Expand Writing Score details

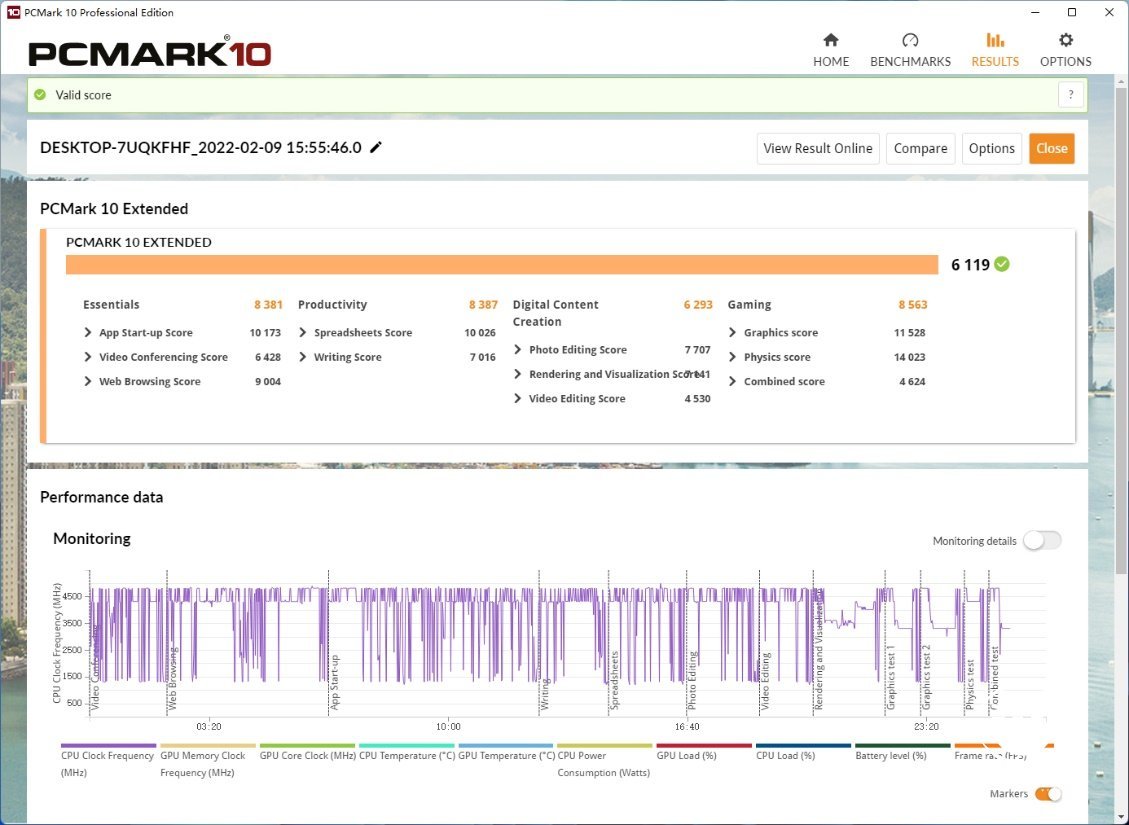(302, 357)
